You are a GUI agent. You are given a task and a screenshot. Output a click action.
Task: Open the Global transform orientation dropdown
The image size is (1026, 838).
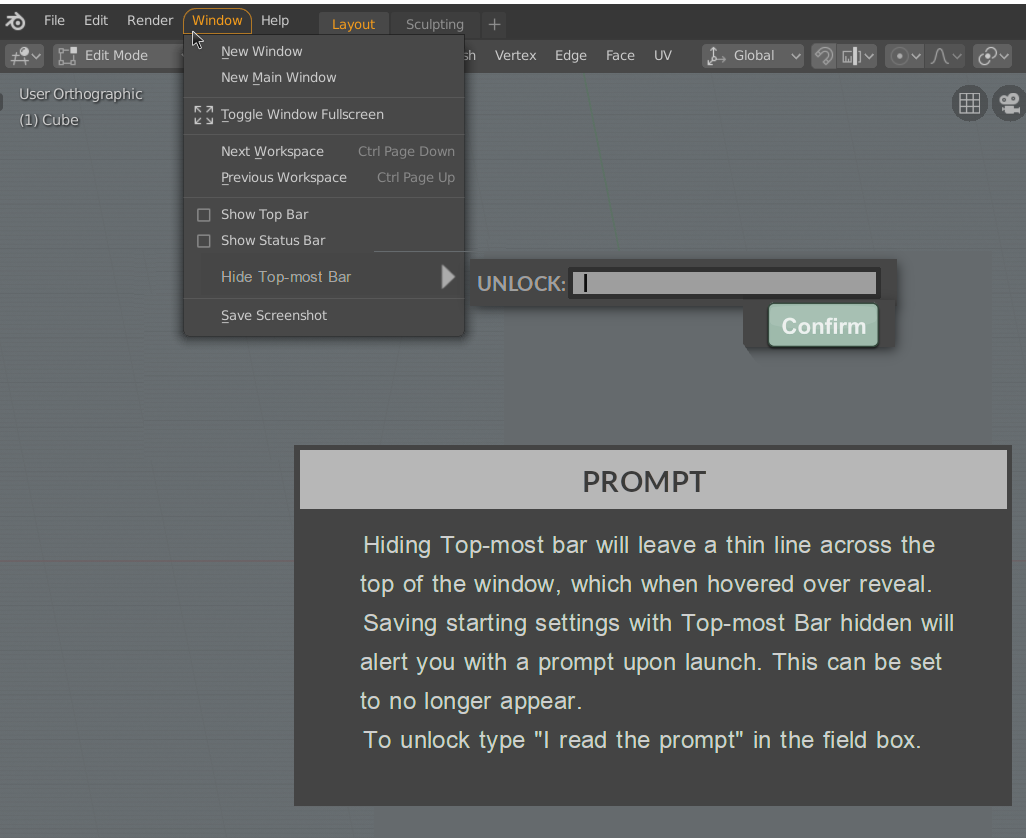coord(753,56)
